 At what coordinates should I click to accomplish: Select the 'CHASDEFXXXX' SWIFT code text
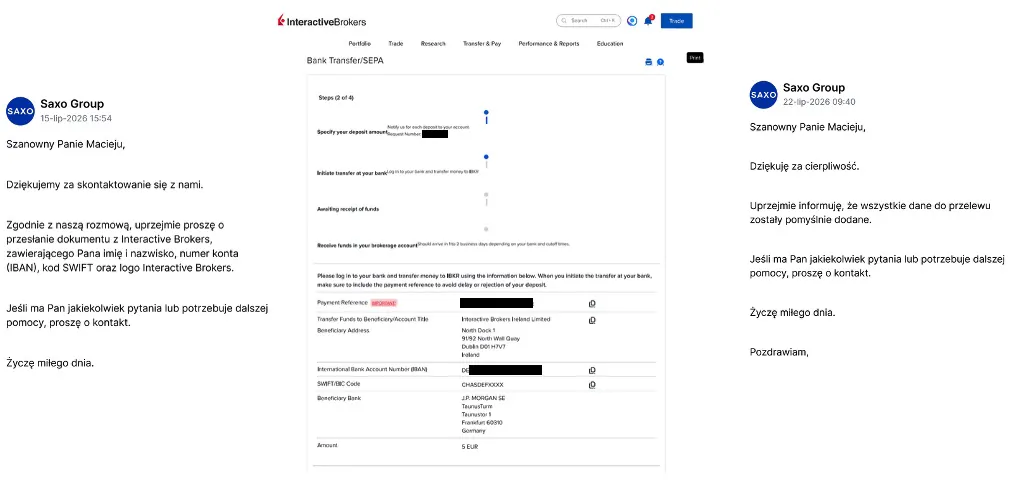[x=482, y=385]
